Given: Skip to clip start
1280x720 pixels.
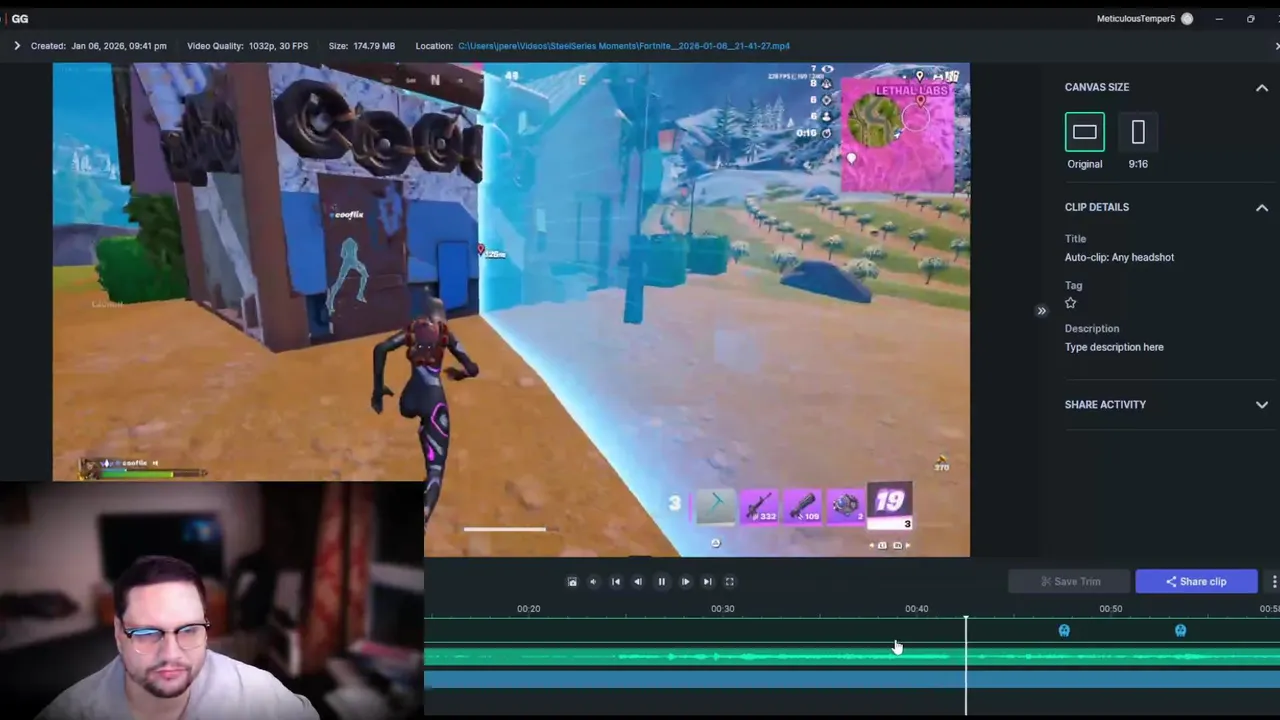Looking at the screenshot, I should pyautogui.click(x=616, y=582).
